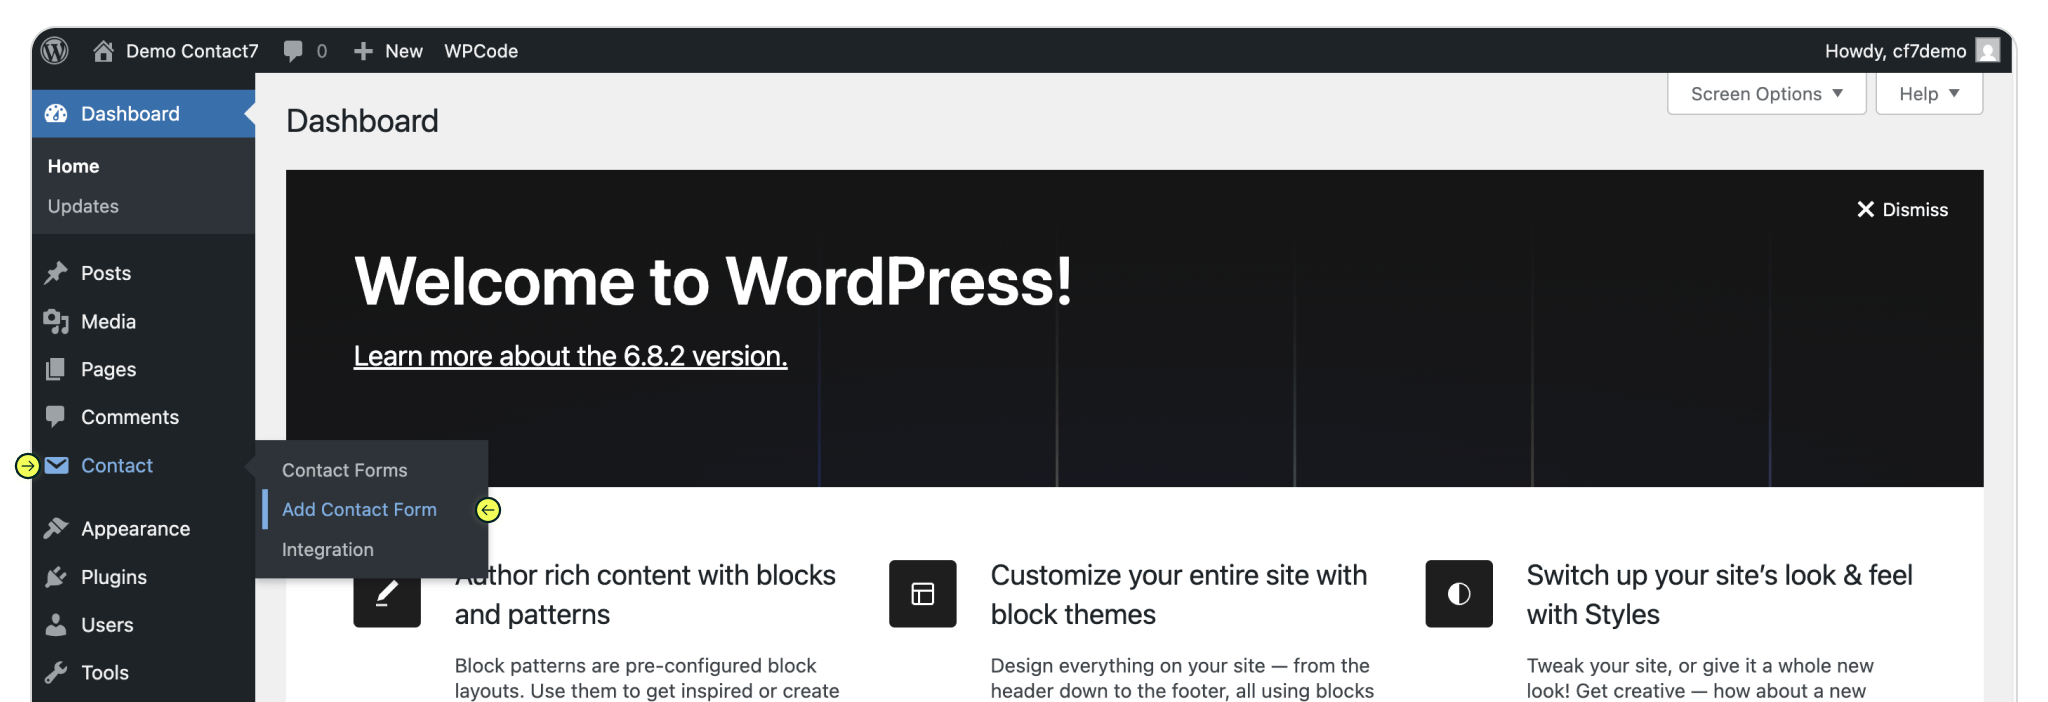Click the Contact envelope icon
This screenshot has width=2048, height=702.
coord(57,465)
